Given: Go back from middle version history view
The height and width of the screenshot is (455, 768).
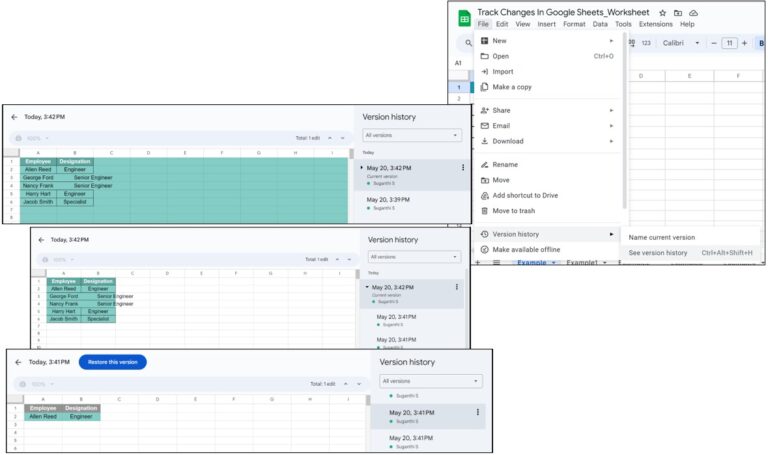Looking at the screenshot, I should [41, 240].
